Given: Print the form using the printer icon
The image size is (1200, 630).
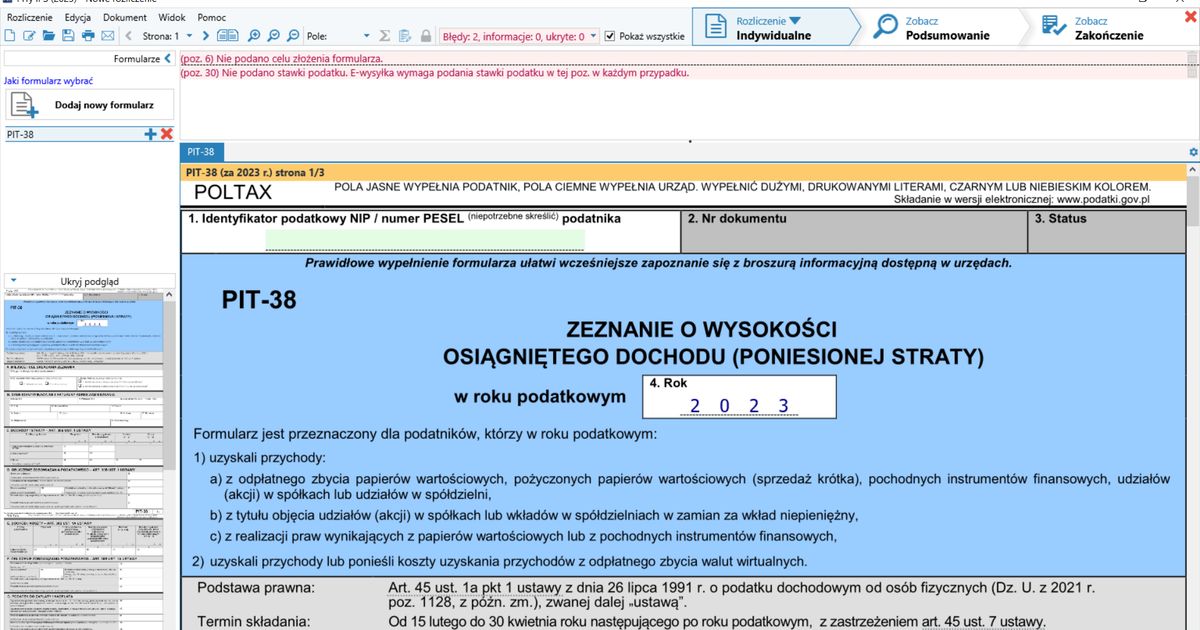Looking at the screenshot, I should [x=88, y=36].
